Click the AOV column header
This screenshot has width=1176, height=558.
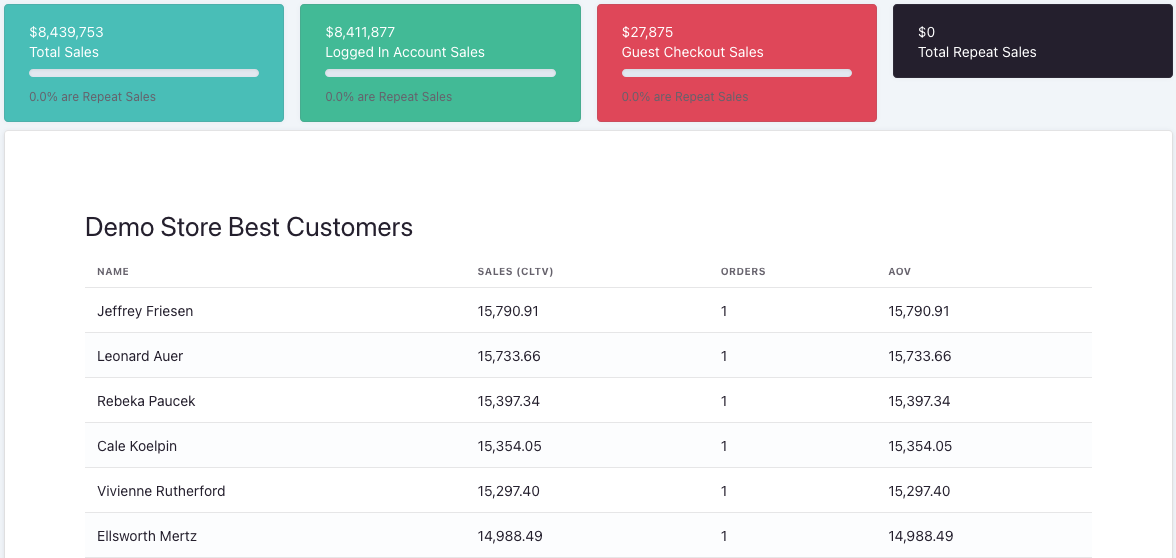click(x=899, y=272)
